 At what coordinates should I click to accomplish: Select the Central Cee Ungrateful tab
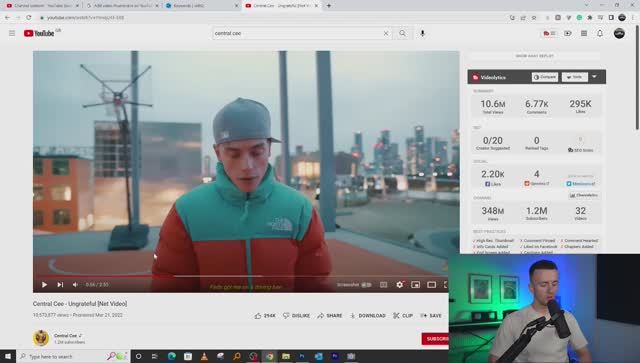pyautogui.click(x=282, y=6)
